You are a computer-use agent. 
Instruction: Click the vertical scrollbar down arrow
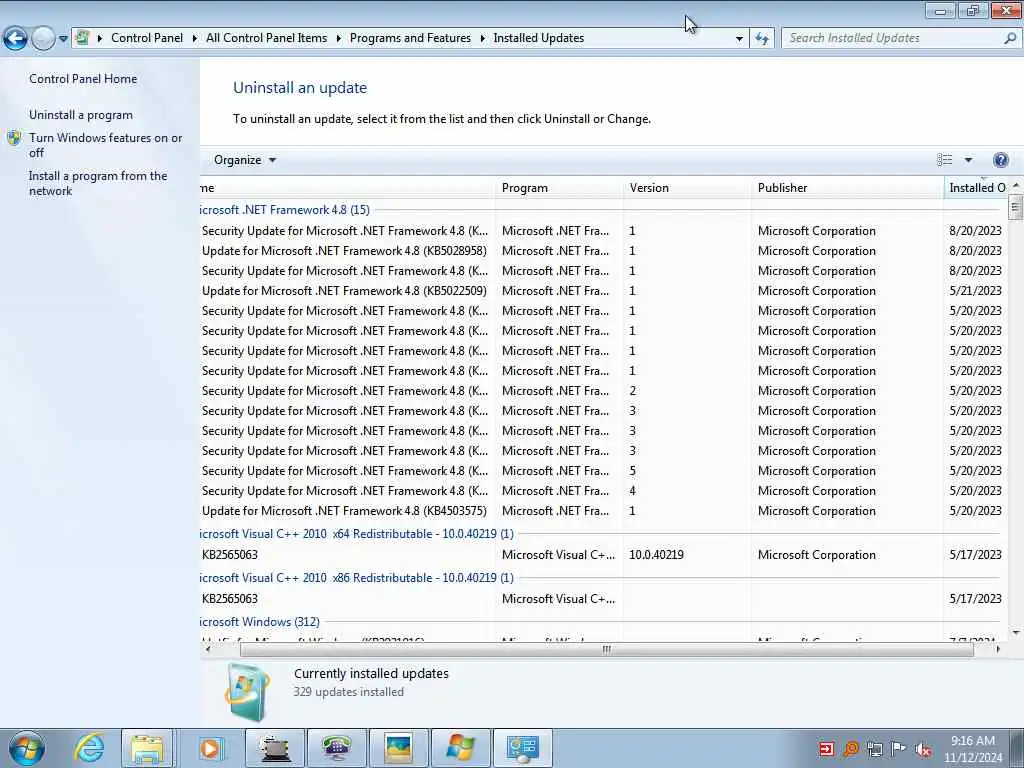[1016, 632]
